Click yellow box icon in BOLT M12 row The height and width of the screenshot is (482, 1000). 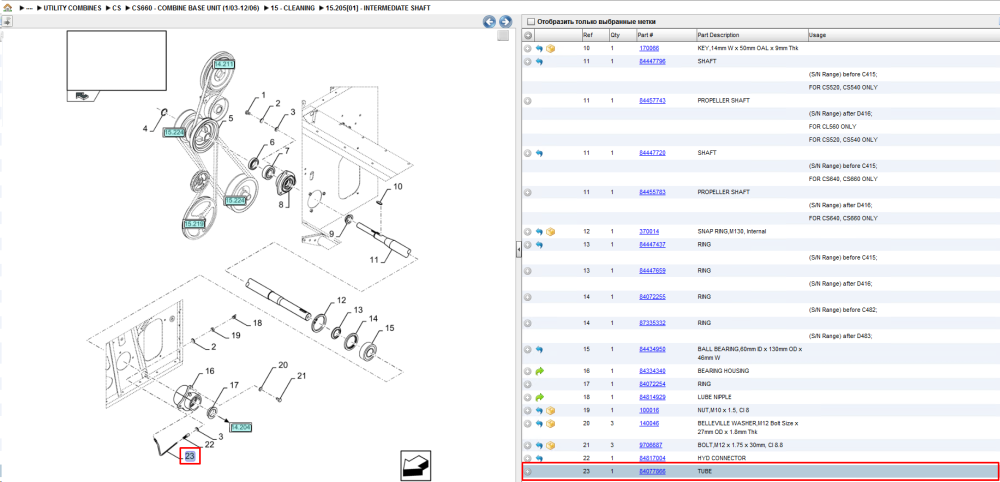click(550, 445)
